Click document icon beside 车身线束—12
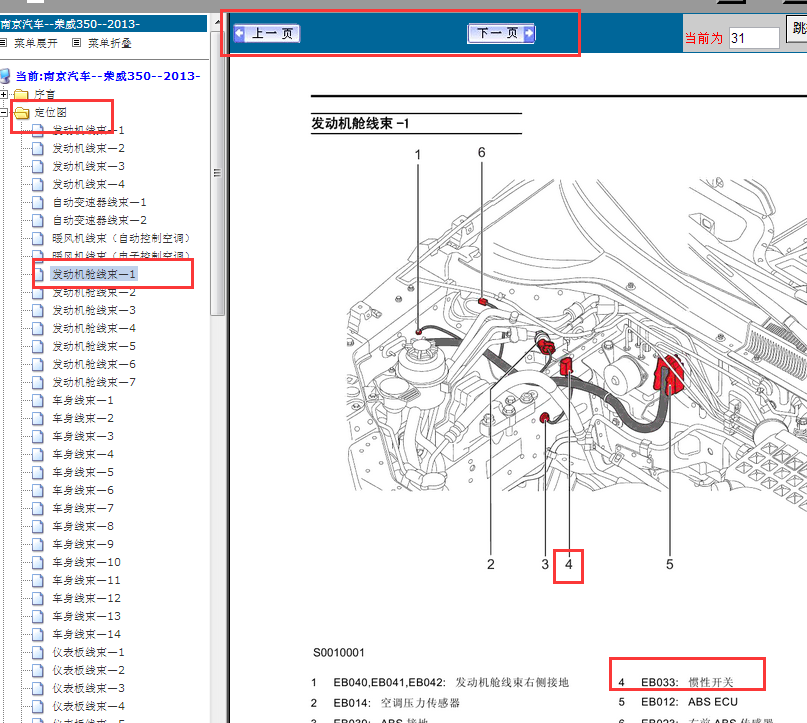This screenshot has width=807, height=723. (x=38, y=598)
